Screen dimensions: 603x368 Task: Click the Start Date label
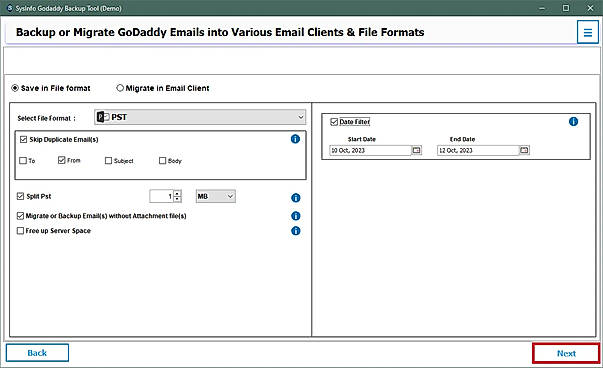[x=362, y=139]
